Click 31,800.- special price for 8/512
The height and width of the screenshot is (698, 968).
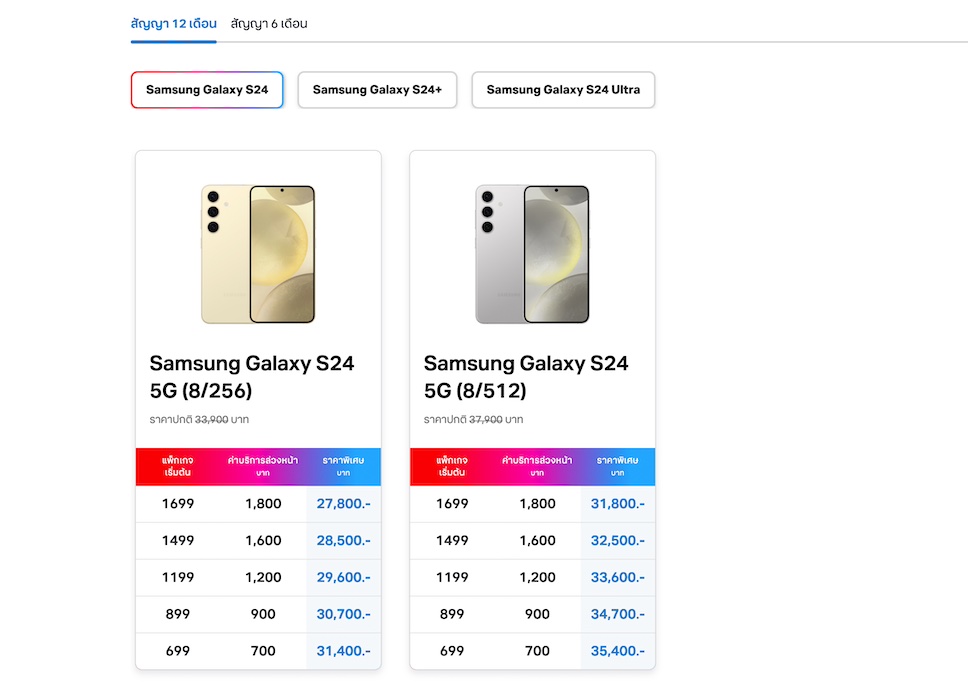click(617, 504)
